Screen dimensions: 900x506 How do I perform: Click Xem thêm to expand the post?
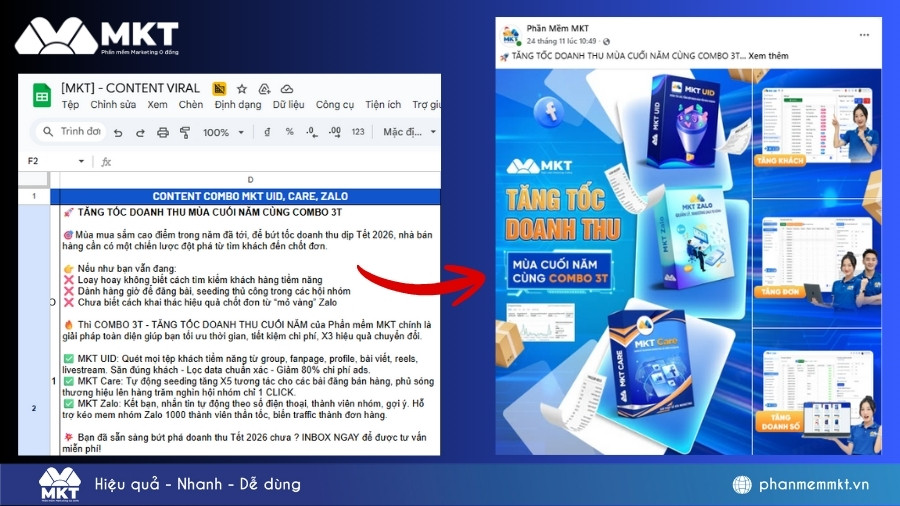coord(768,56)
